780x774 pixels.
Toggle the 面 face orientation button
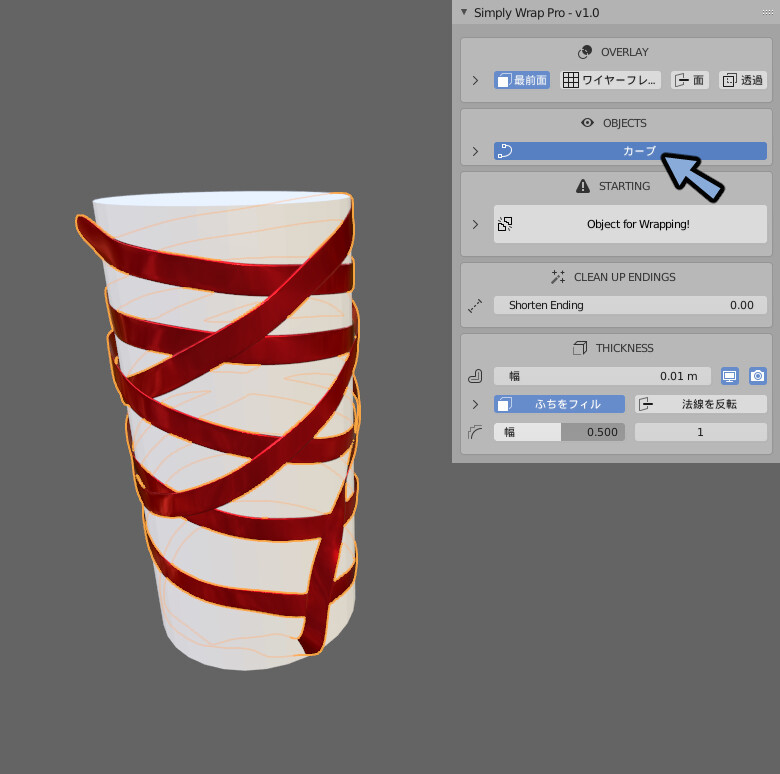tap(689, 80)
